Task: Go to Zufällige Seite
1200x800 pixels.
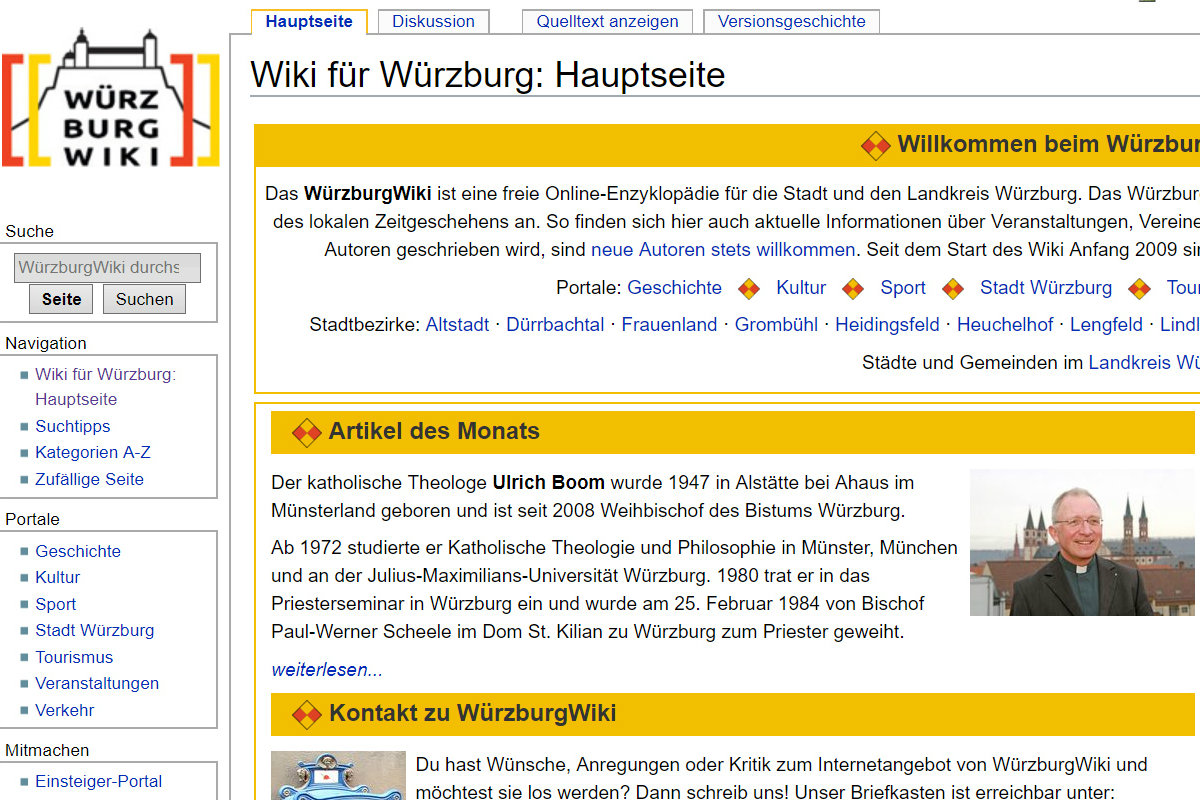Action: (89, 479)
